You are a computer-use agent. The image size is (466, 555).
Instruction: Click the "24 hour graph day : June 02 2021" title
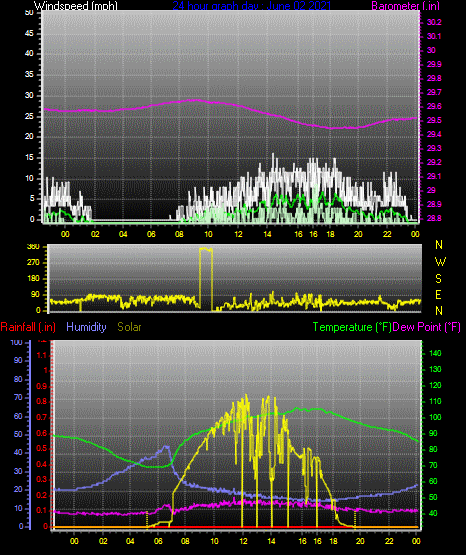click(252, 5)
